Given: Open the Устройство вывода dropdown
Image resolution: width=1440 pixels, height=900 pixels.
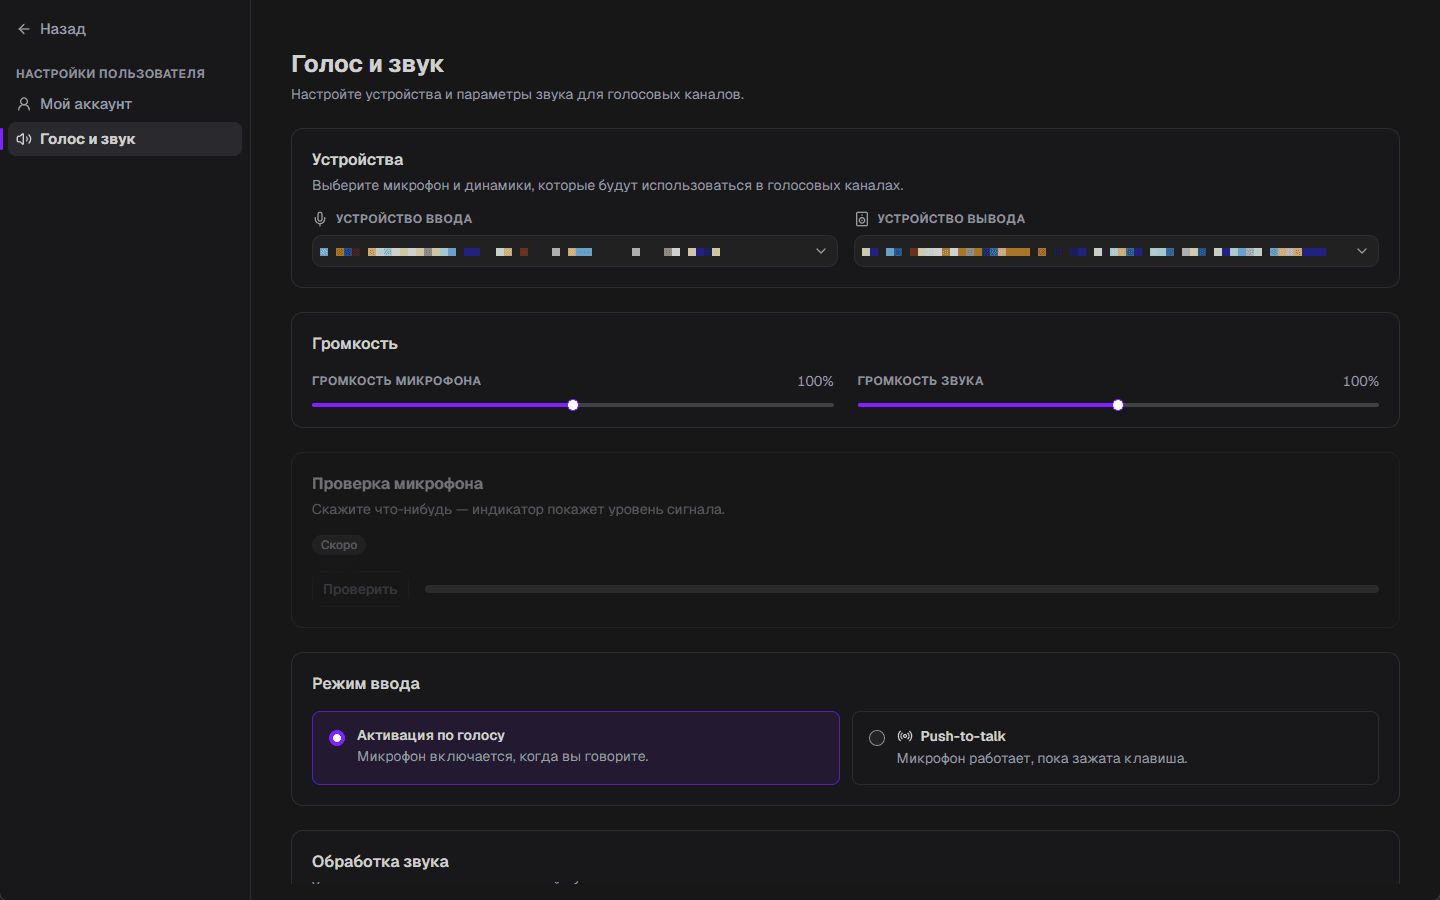Looking at the screenshot, I should click(1116, 251).
